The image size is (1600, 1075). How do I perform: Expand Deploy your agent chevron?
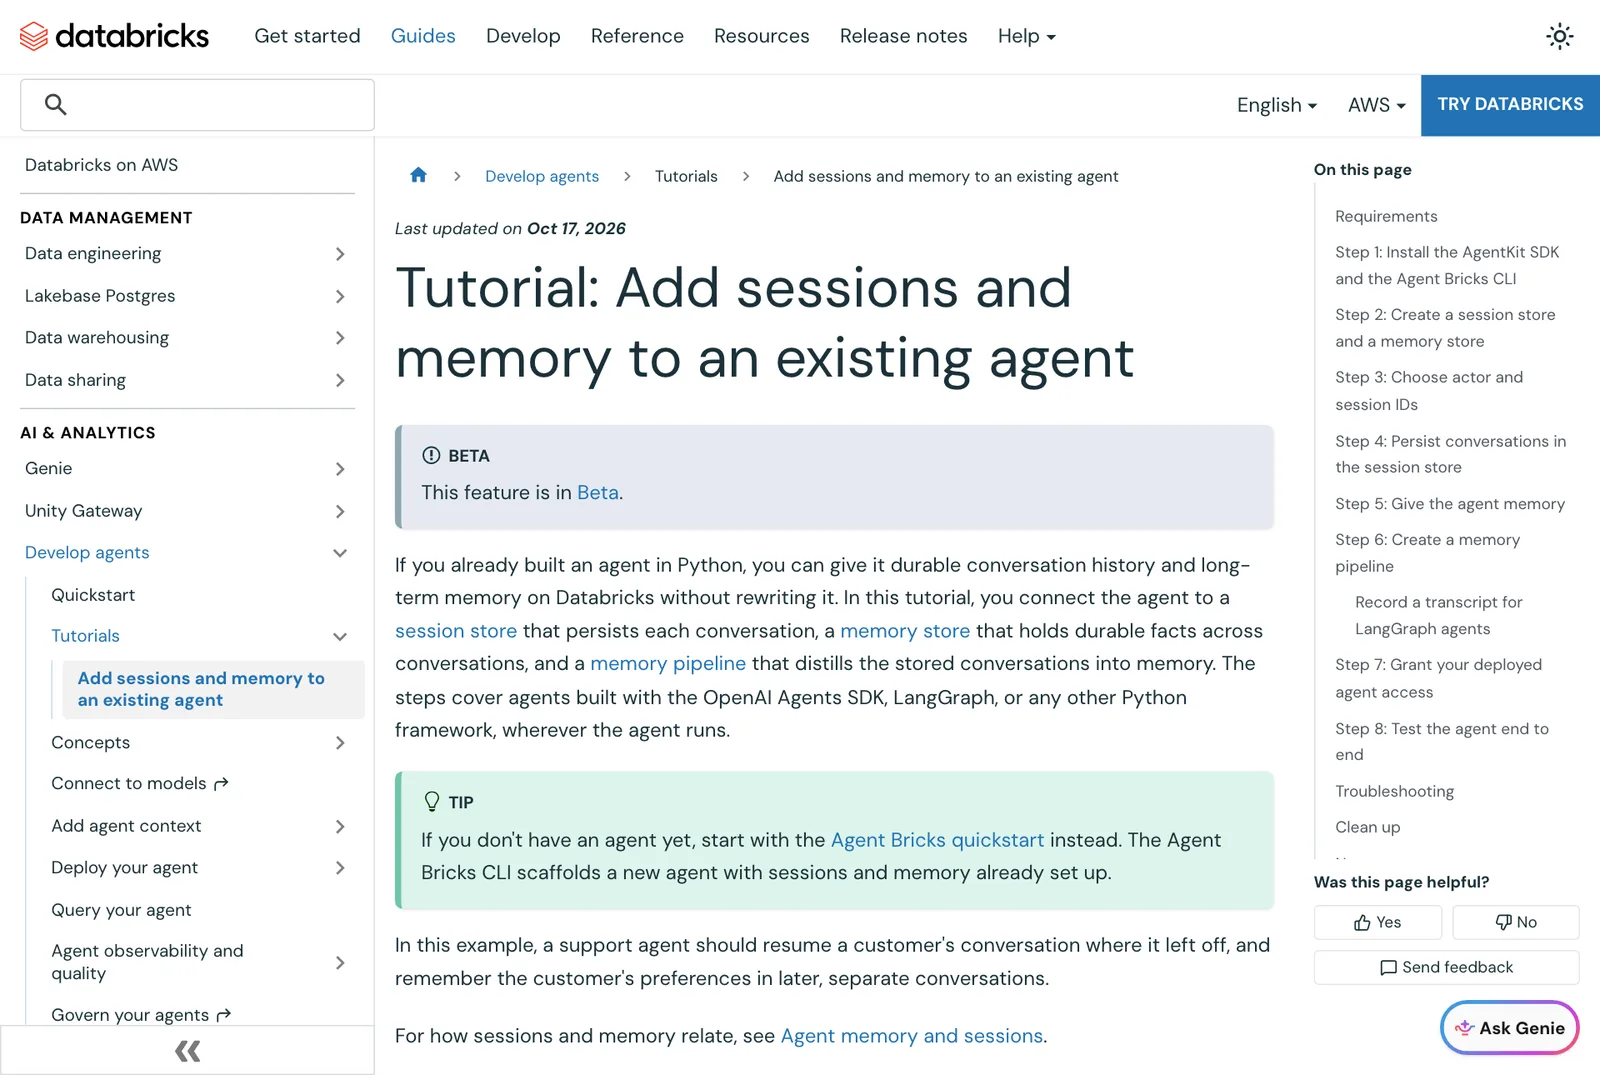[340, 868]
